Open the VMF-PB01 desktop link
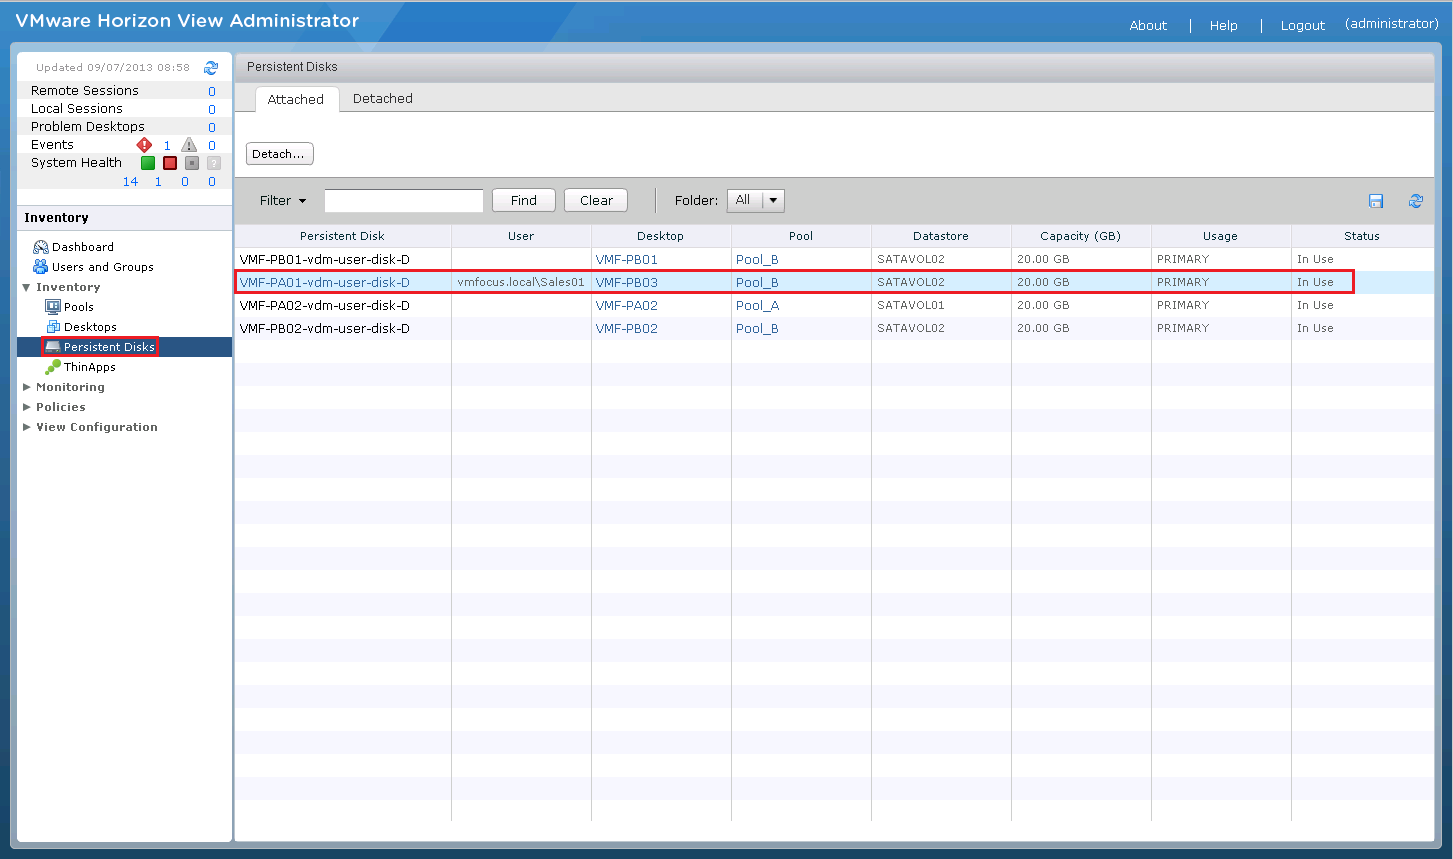Screen dimensions: 1453x859 tap(626, 260)
